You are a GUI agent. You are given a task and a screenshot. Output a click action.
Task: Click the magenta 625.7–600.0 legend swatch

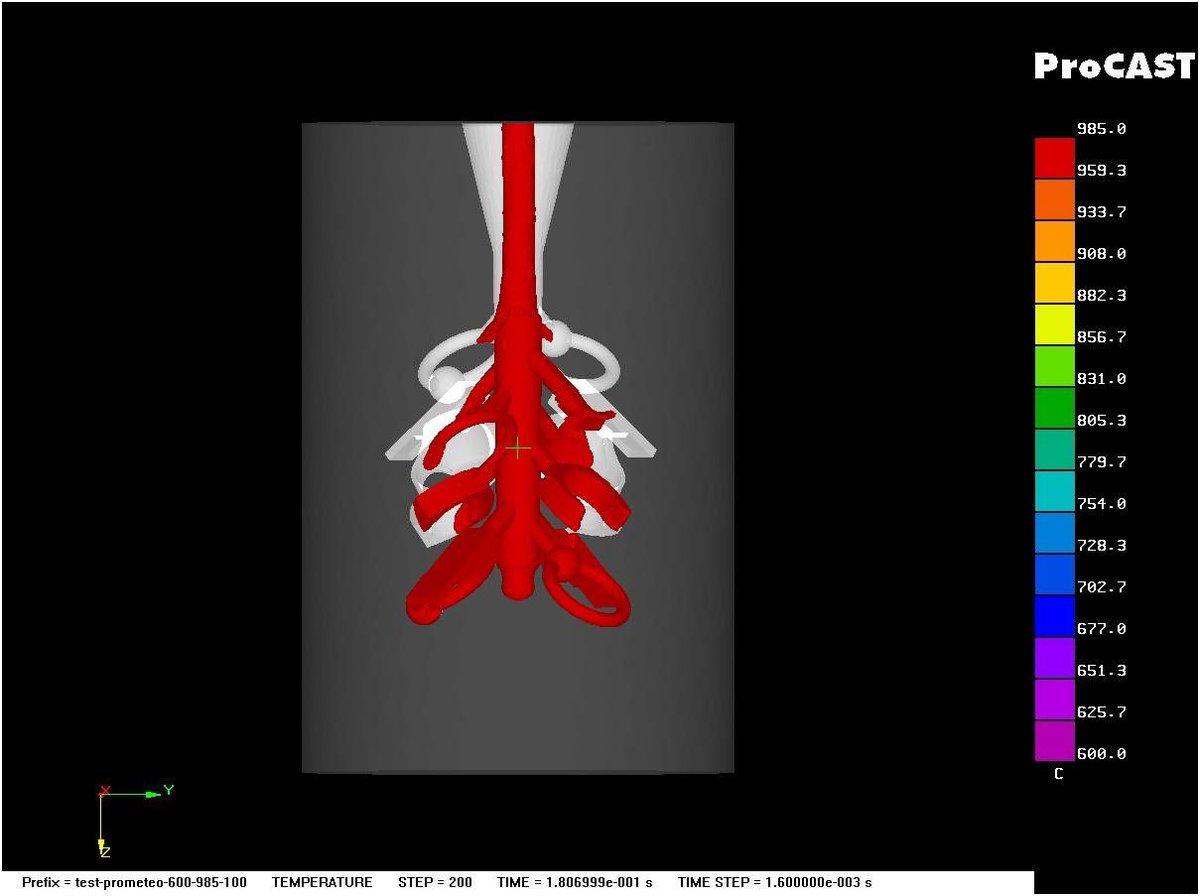1054,741
